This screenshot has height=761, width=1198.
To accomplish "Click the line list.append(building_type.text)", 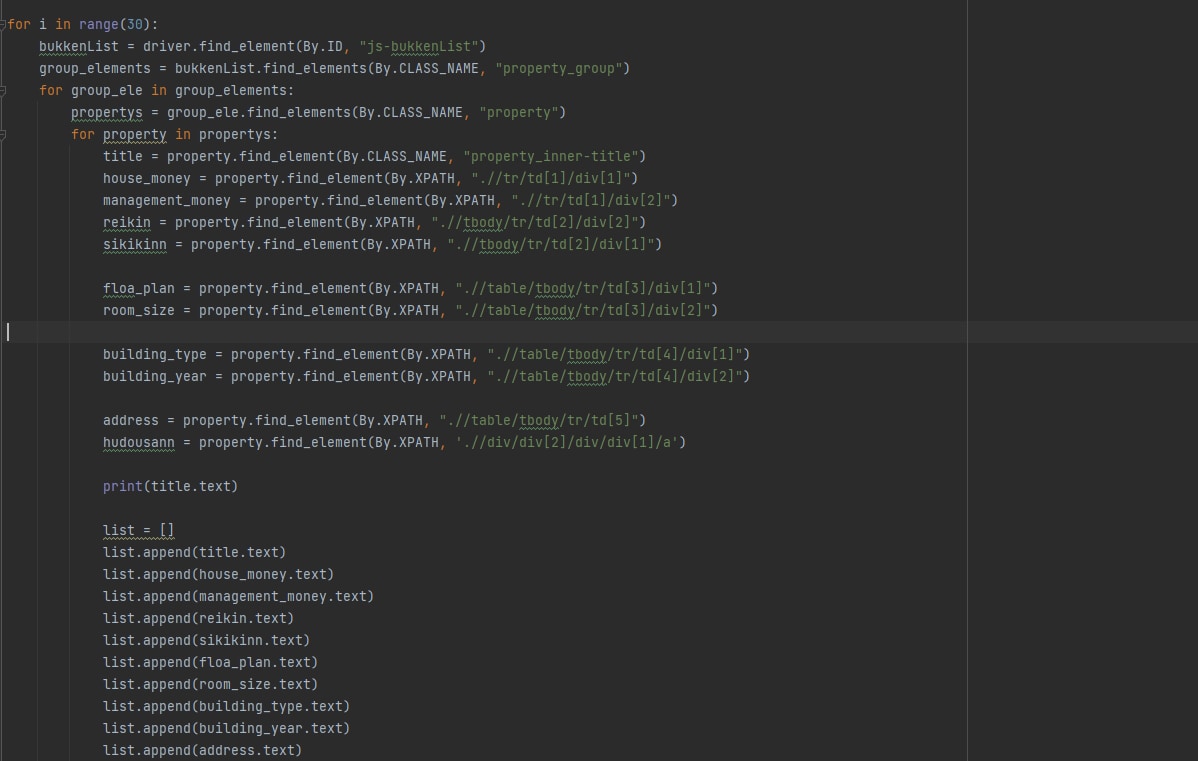I will (x=226, y=707).
